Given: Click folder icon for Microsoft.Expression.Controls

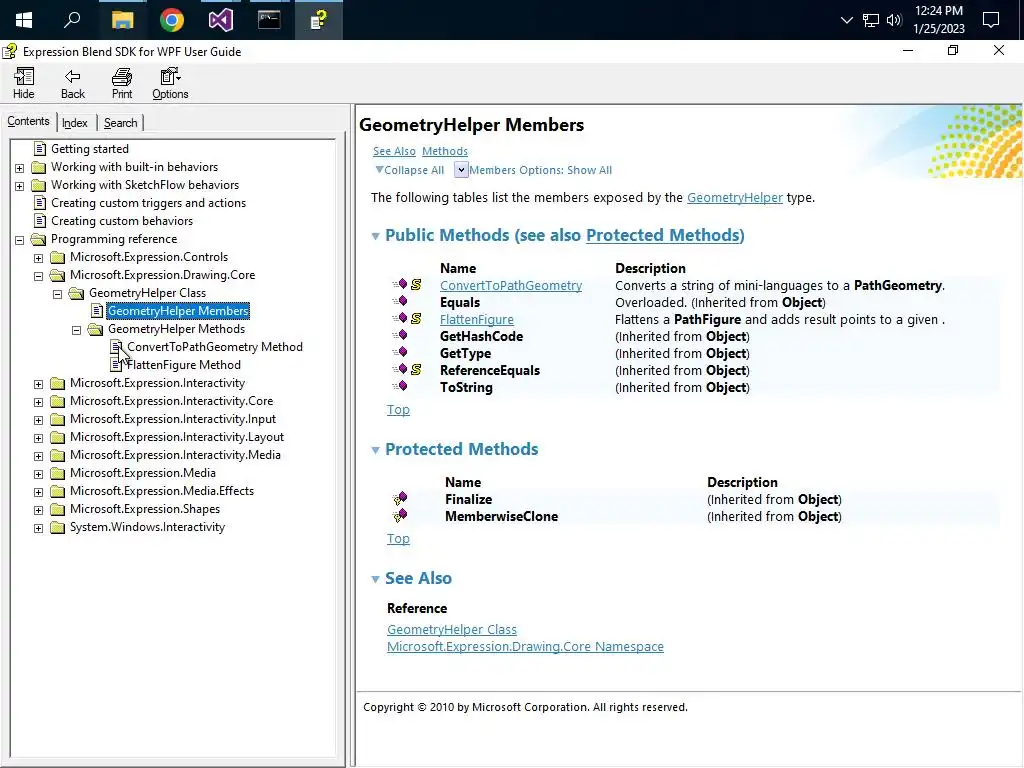Looking at the screenshot, I should pos(57,257).
